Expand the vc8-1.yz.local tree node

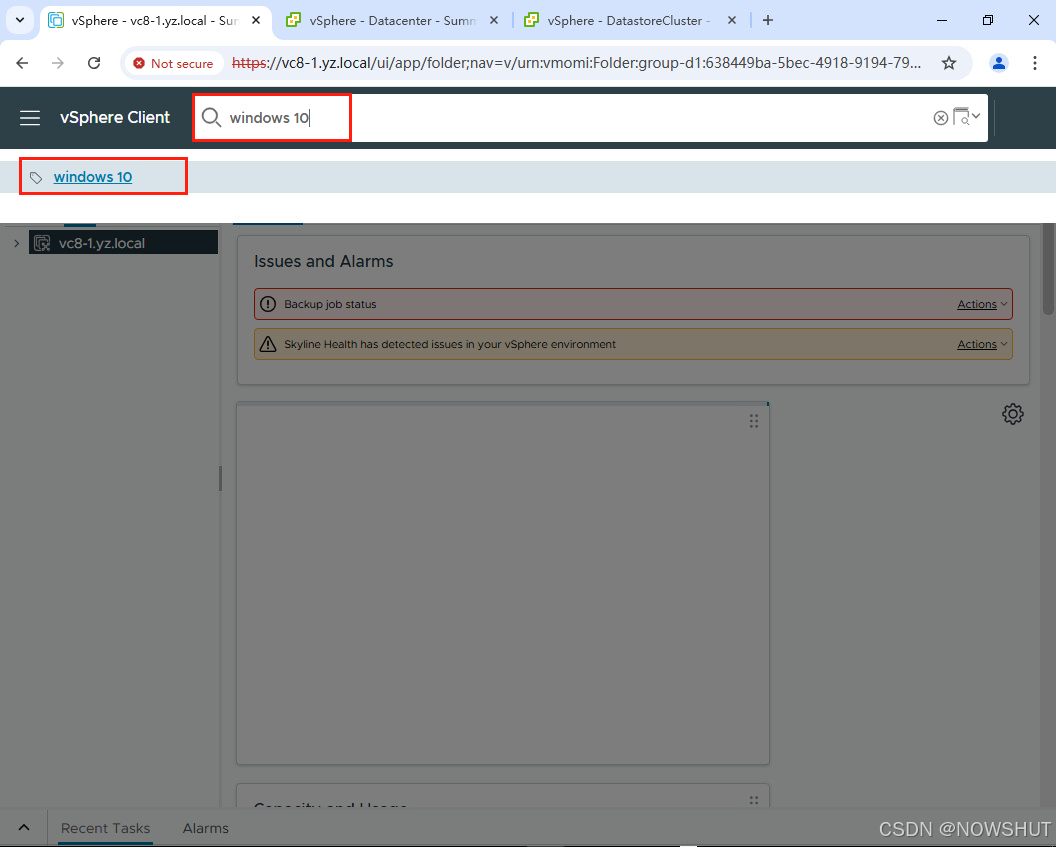16,243
